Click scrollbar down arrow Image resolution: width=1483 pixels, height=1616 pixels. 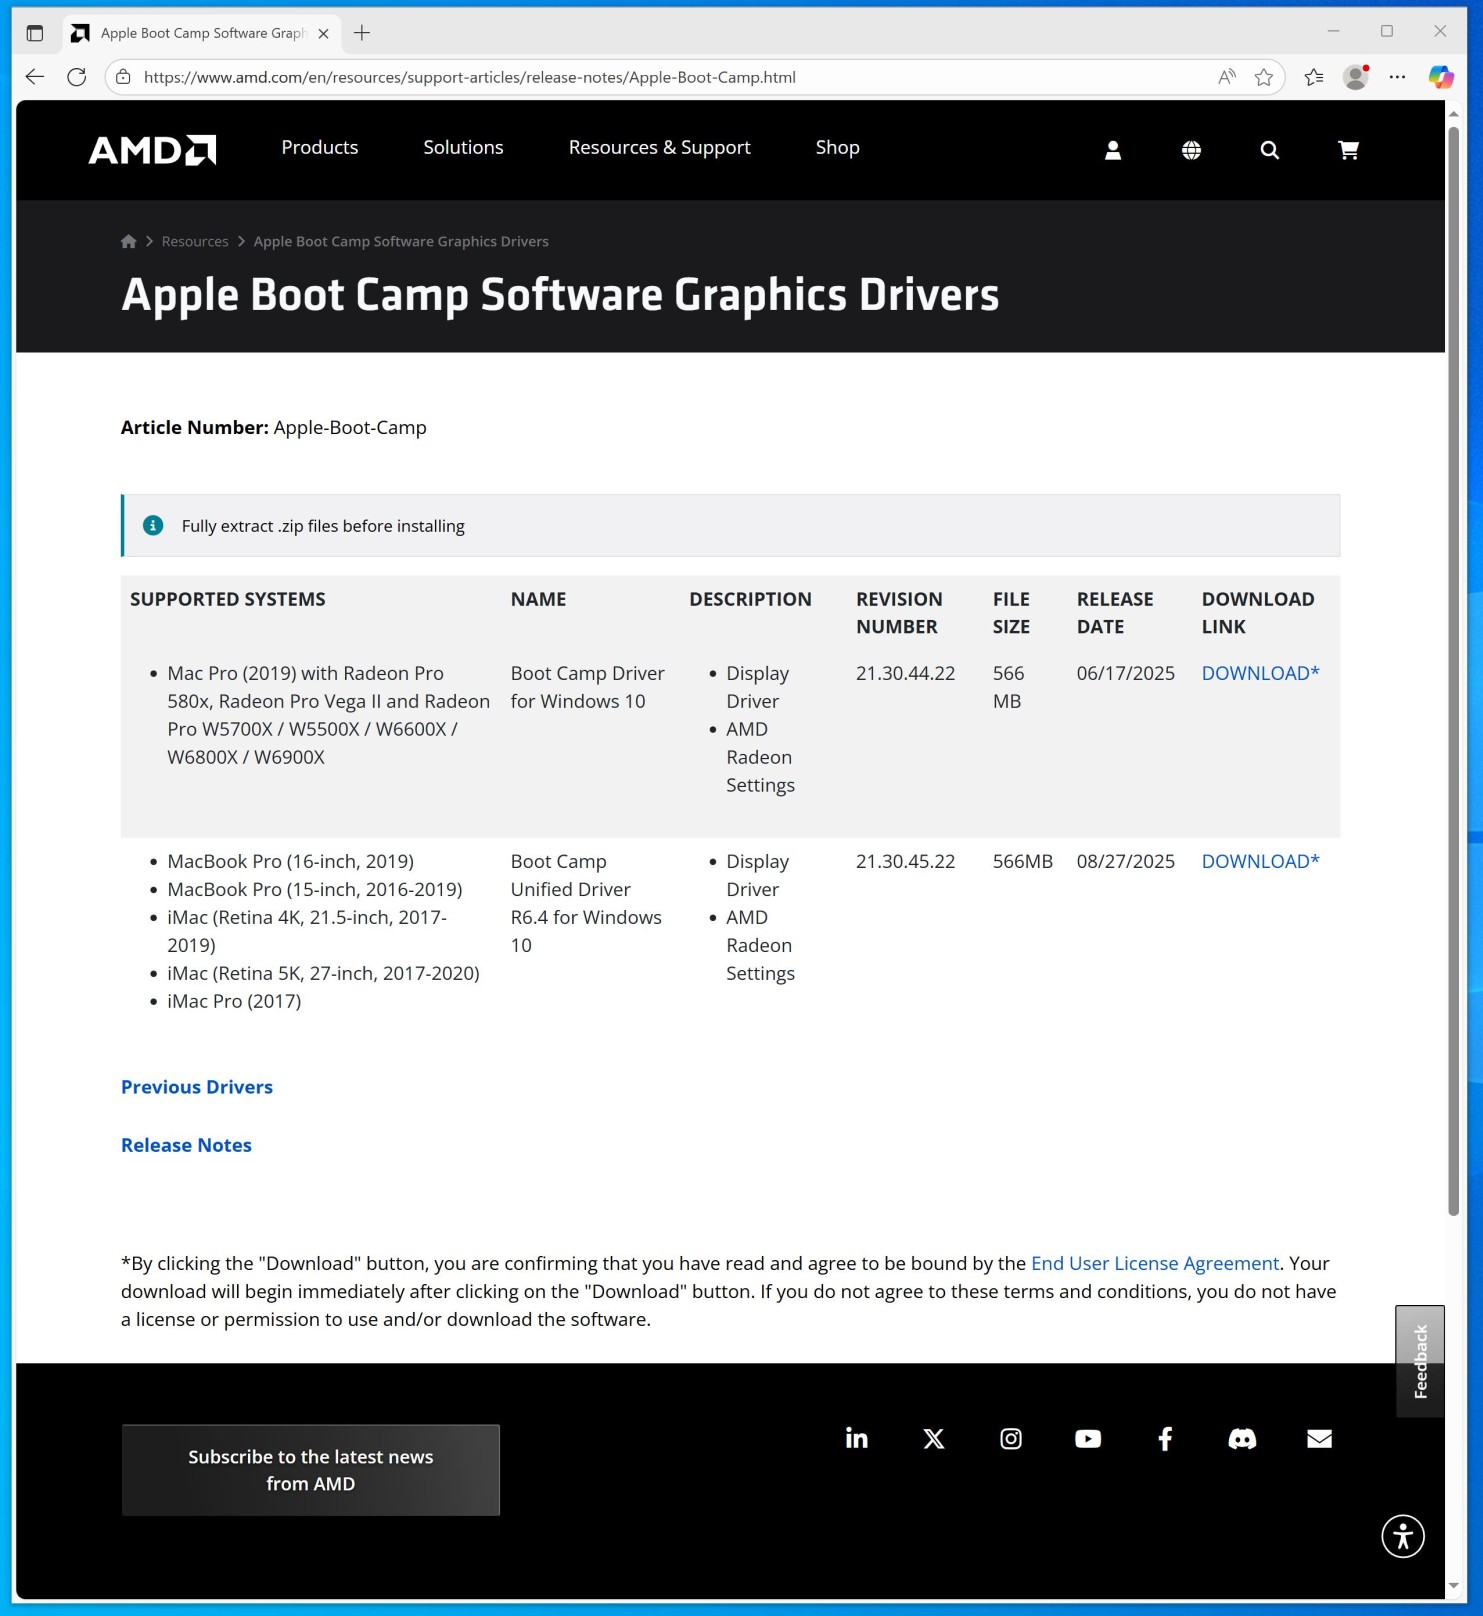(1454, 1587)
